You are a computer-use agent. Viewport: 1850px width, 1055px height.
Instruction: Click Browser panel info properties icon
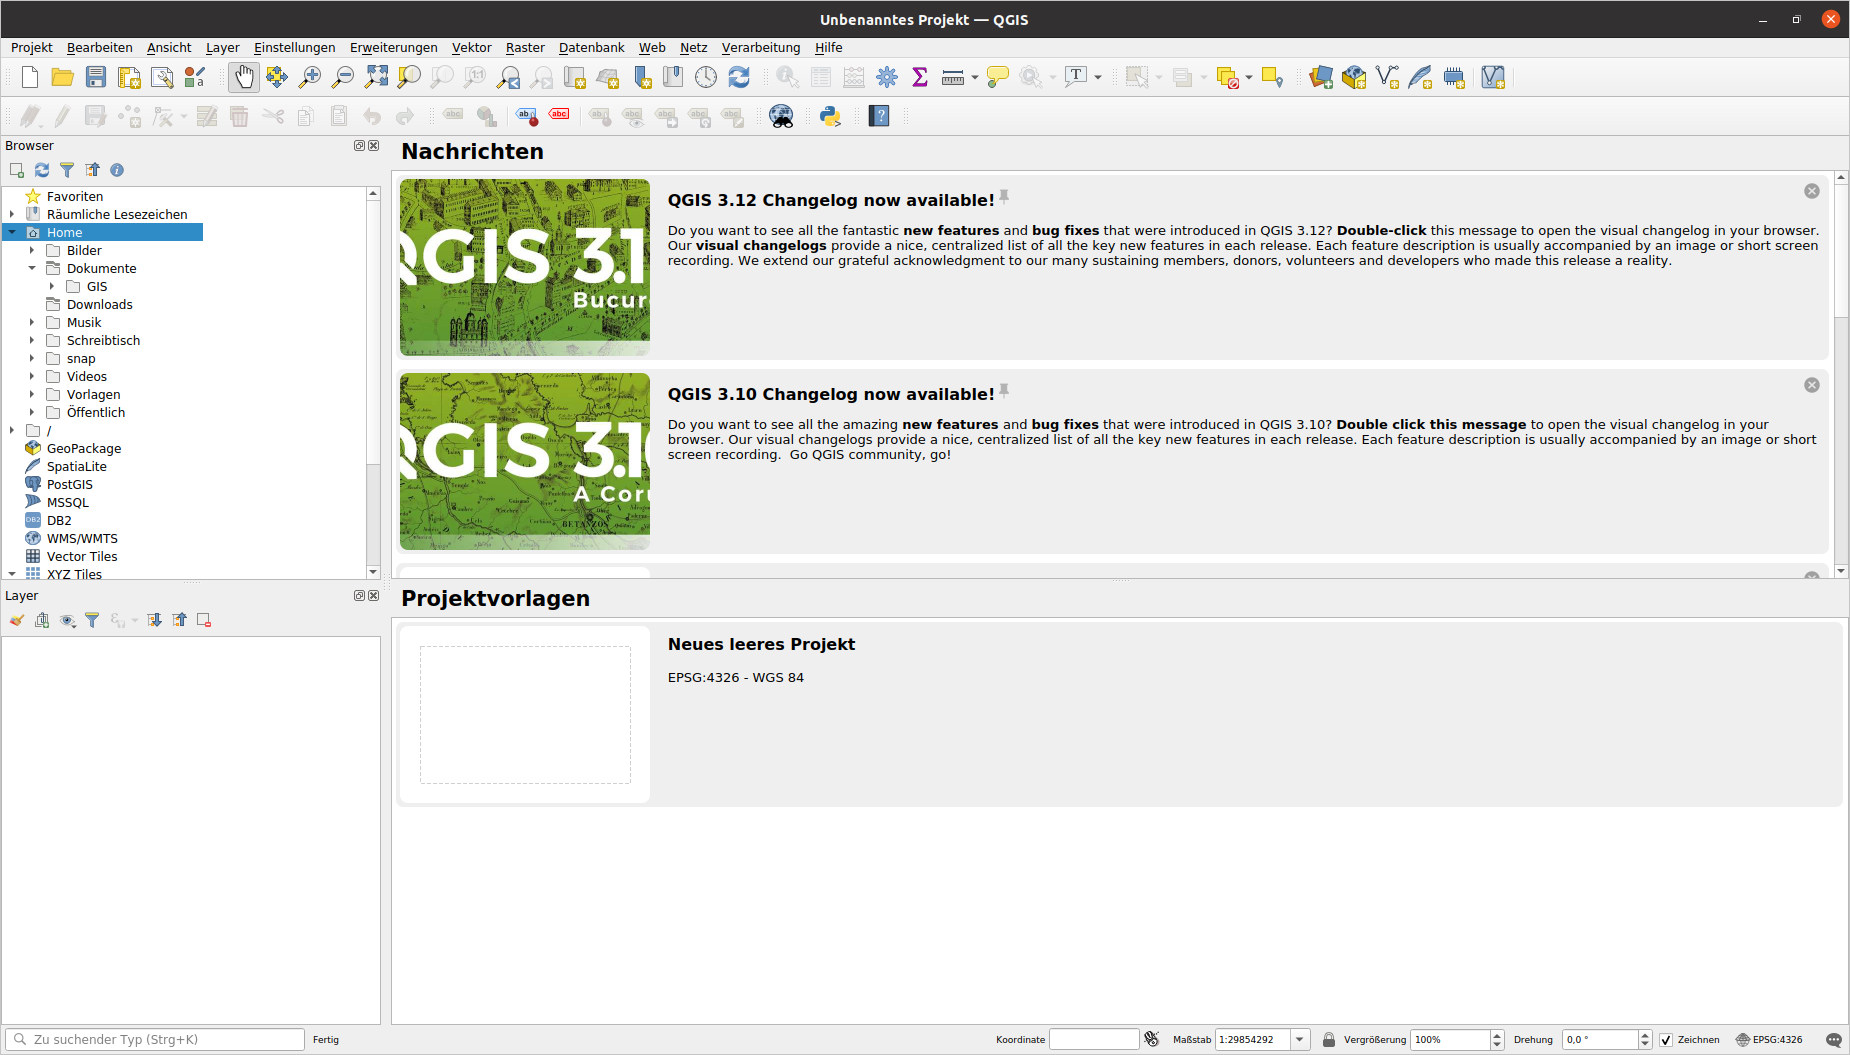tap(117, 170)
